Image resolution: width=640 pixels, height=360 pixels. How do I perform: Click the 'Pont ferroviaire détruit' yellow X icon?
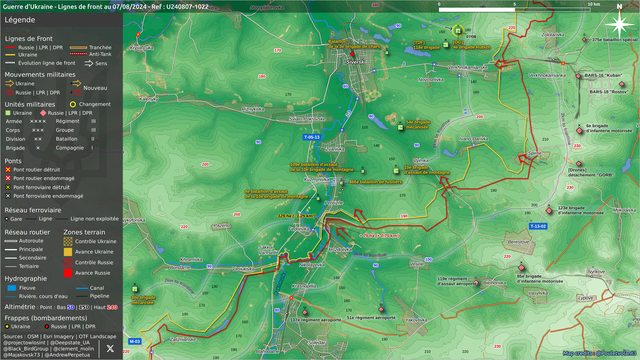8,187
